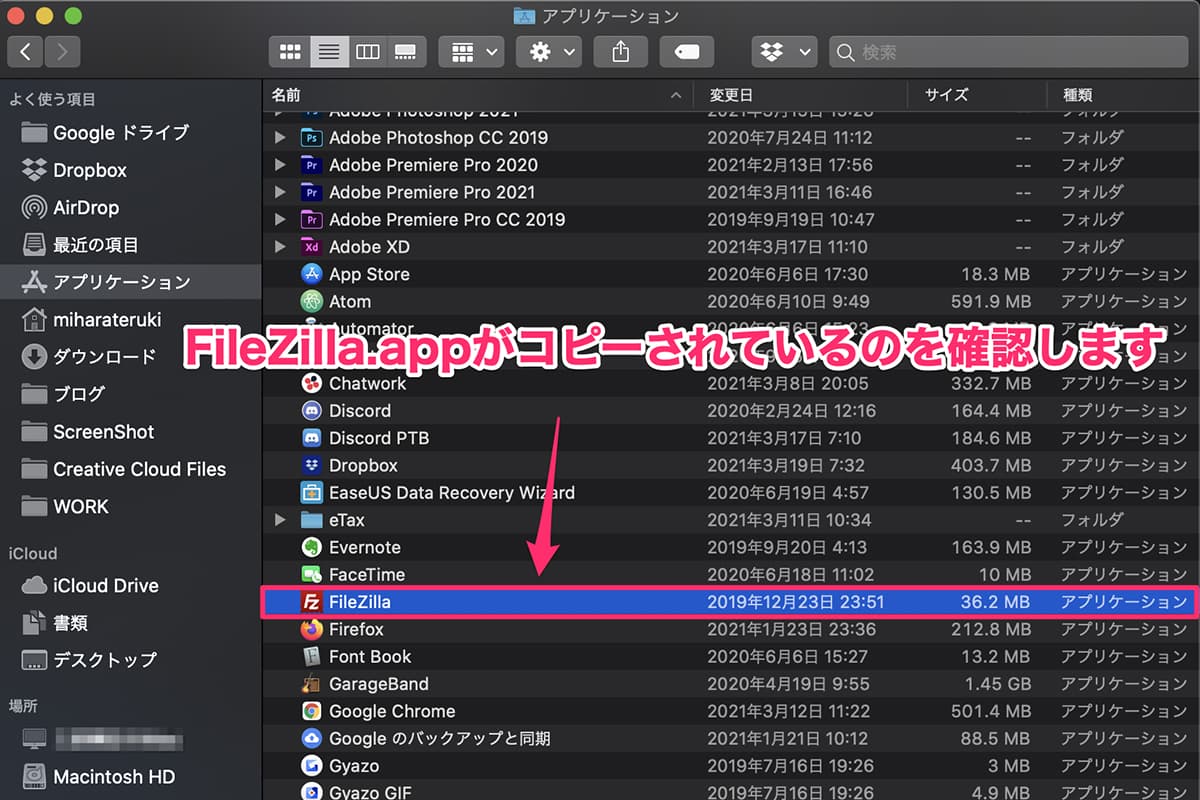The image size is (1200, 800).
Task: Navigate back with the back arrow button
Action: click(25, 51)
